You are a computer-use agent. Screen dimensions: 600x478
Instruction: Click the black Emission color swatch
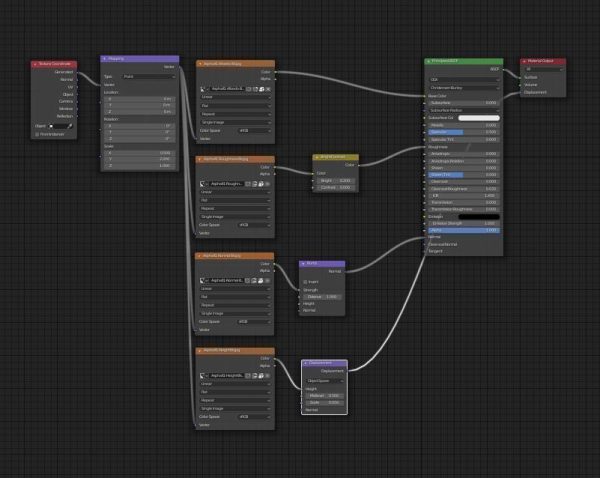[479, 217]
